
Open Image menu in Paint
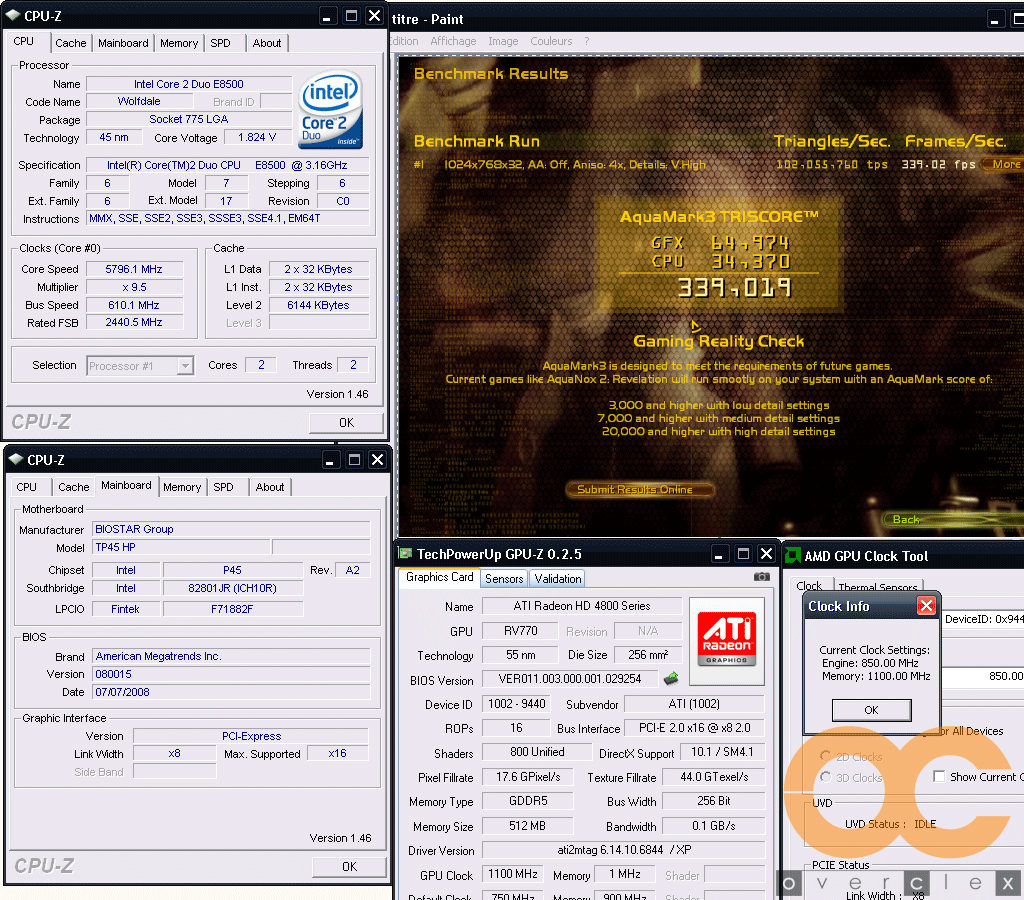pyautogui.click(x=504, y=41)
